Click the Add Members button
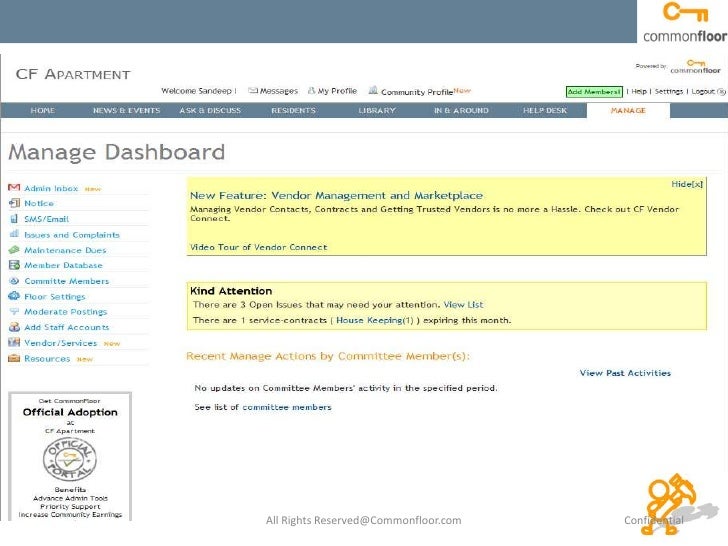 pos(594,92)
